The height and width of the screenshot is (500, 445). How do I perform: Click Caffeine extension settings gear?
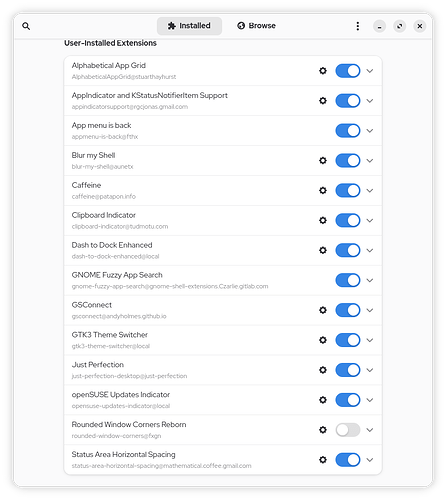[323, 190]
